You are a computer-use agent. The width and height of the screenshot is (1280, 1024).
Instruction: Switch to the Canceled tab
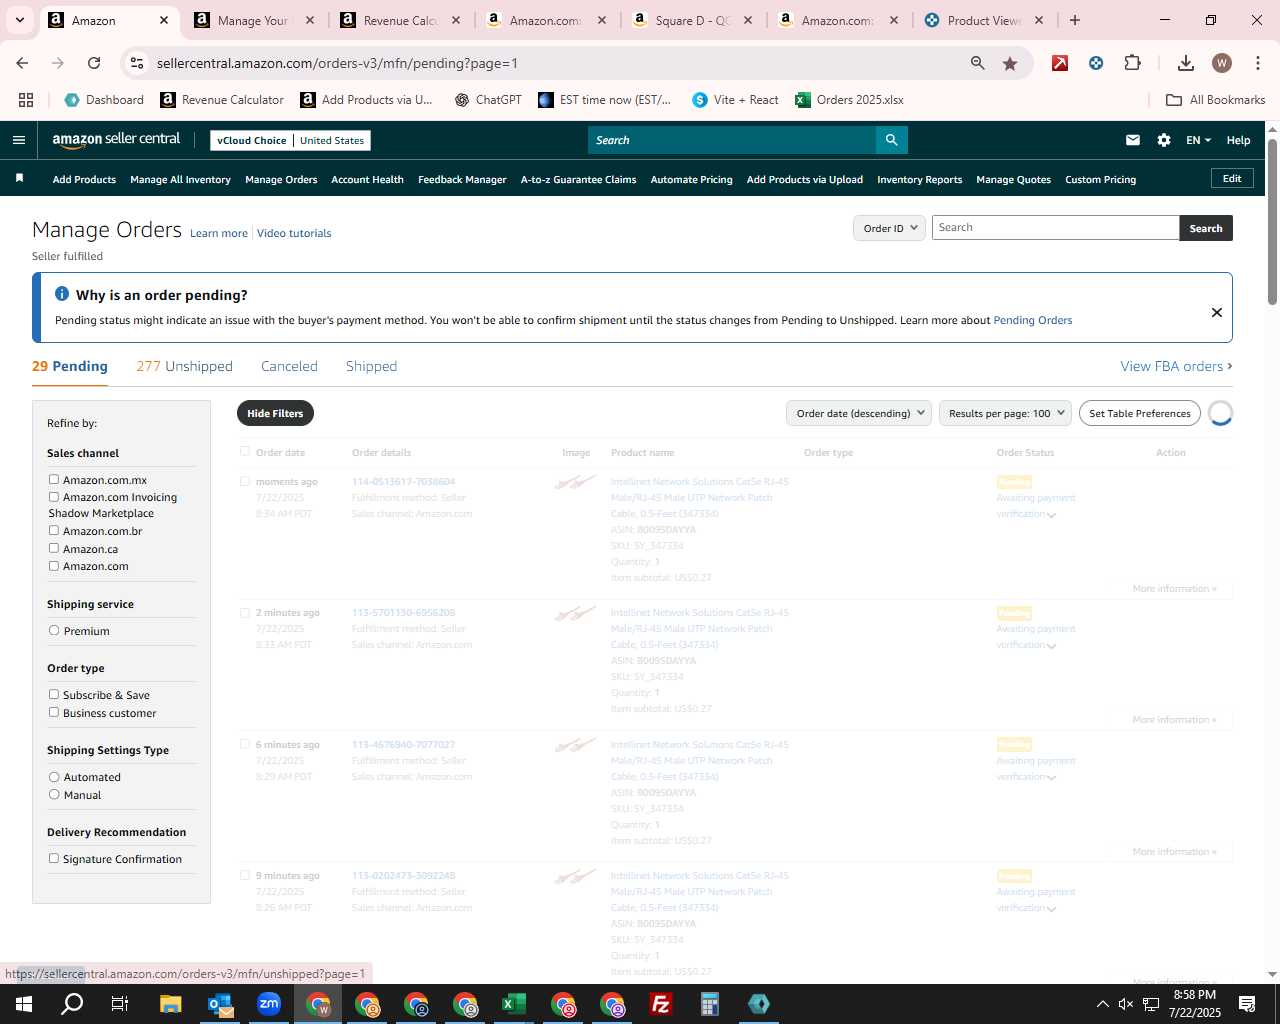point(289,366)
